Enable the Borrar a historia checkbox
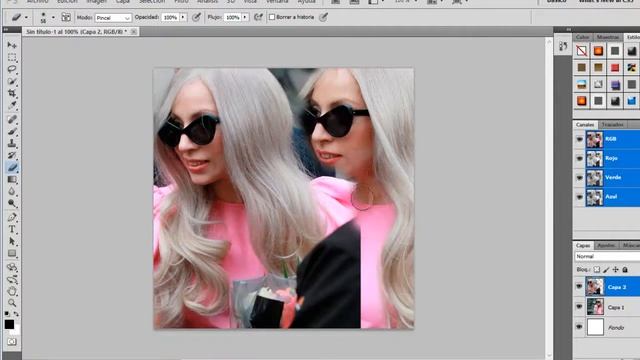The height and width of the screenshot is (360, 640). pos(272,17)
